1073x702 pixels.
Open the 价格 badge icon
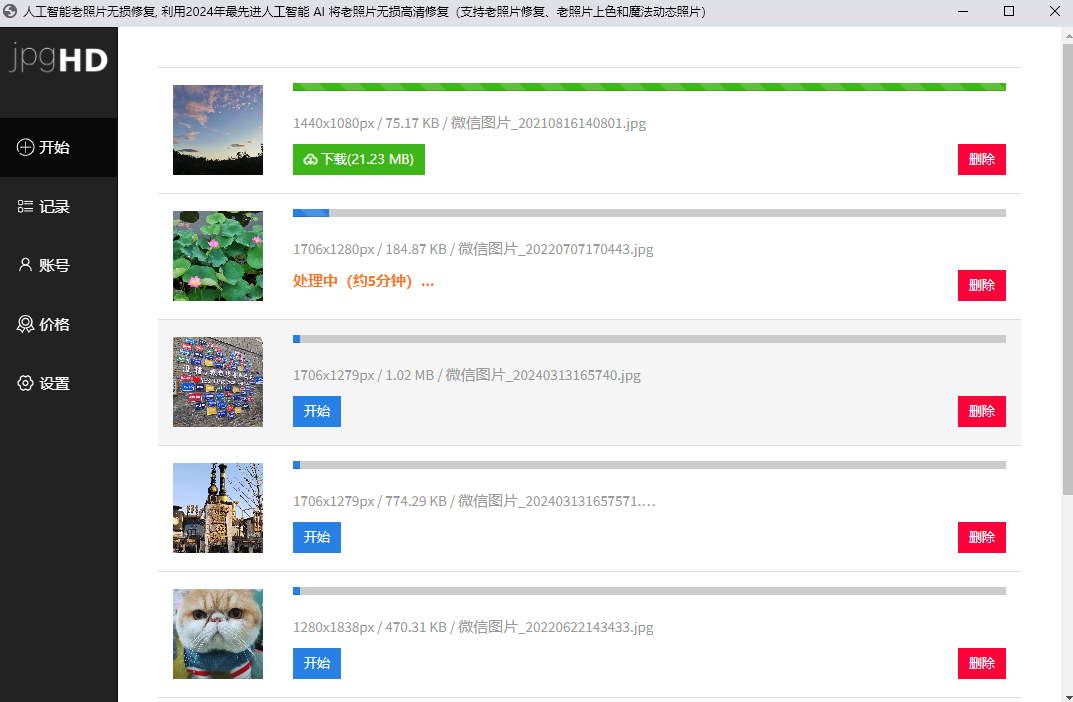click(x=25, y=324)
